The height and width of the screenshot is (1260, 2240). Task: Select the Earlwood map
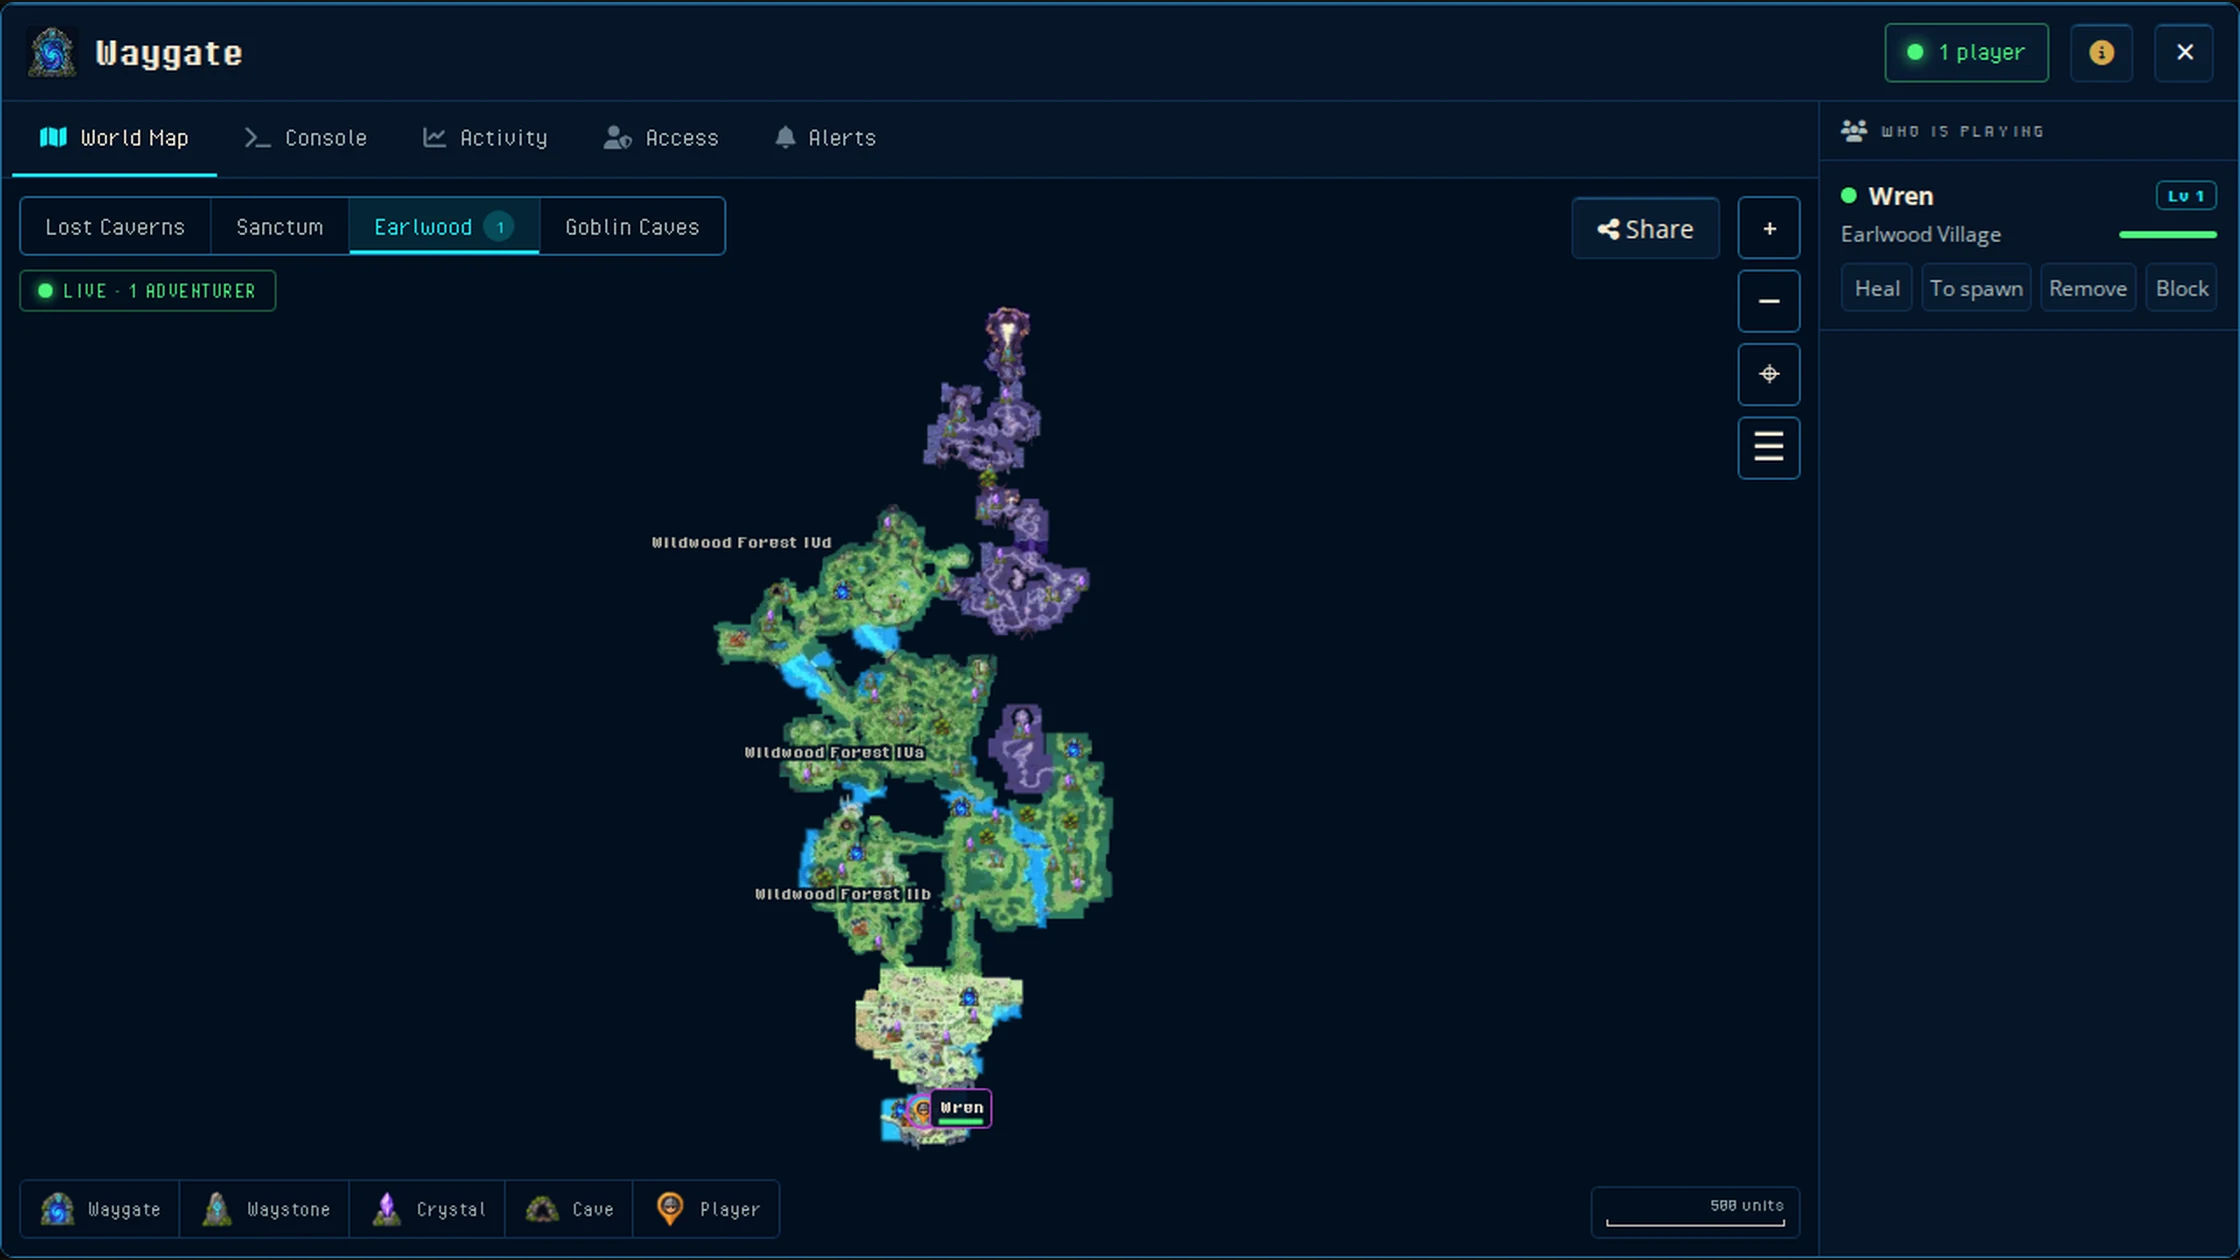click(444, 227)
